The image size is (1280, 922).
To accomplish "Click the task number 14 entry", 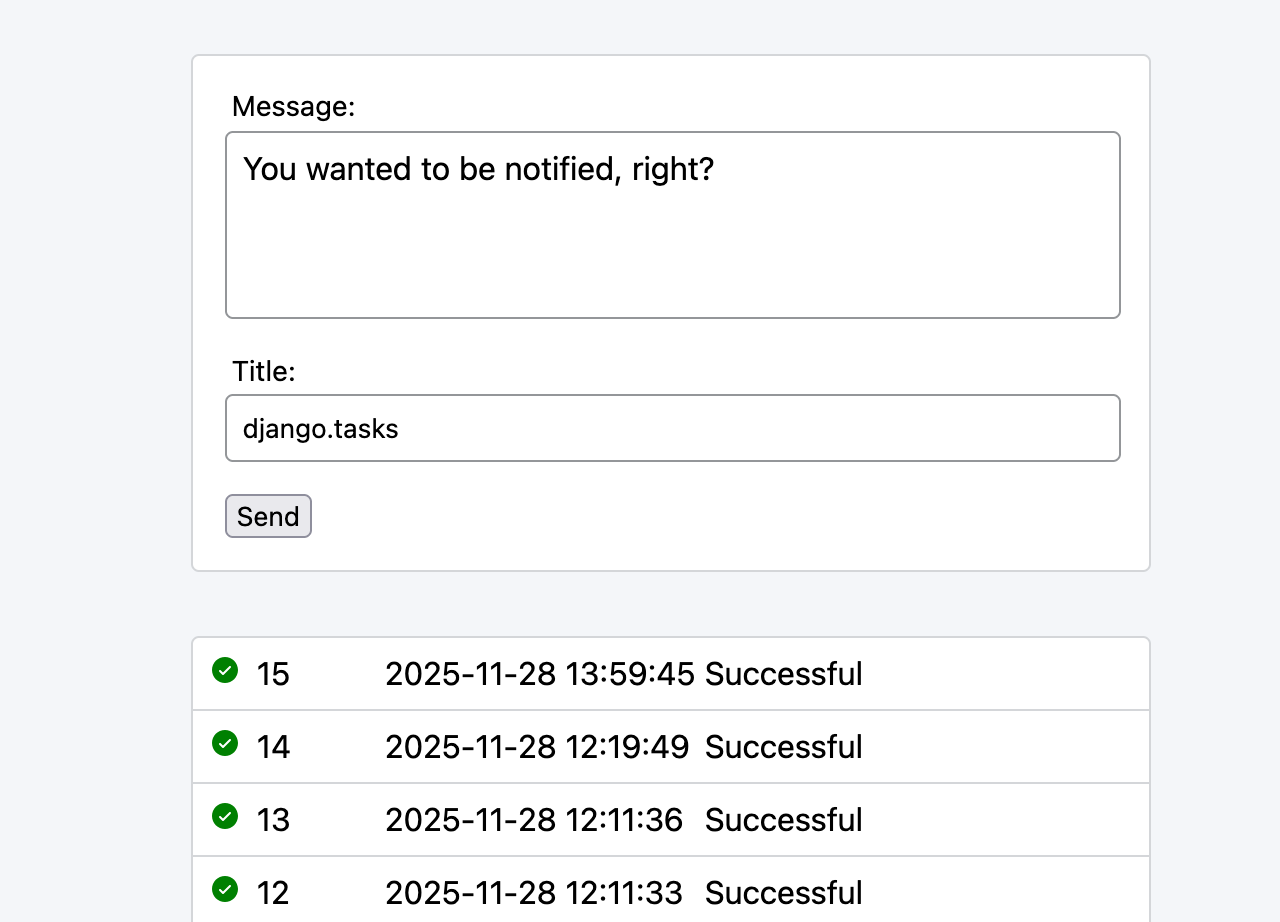I will pos(273,746).
